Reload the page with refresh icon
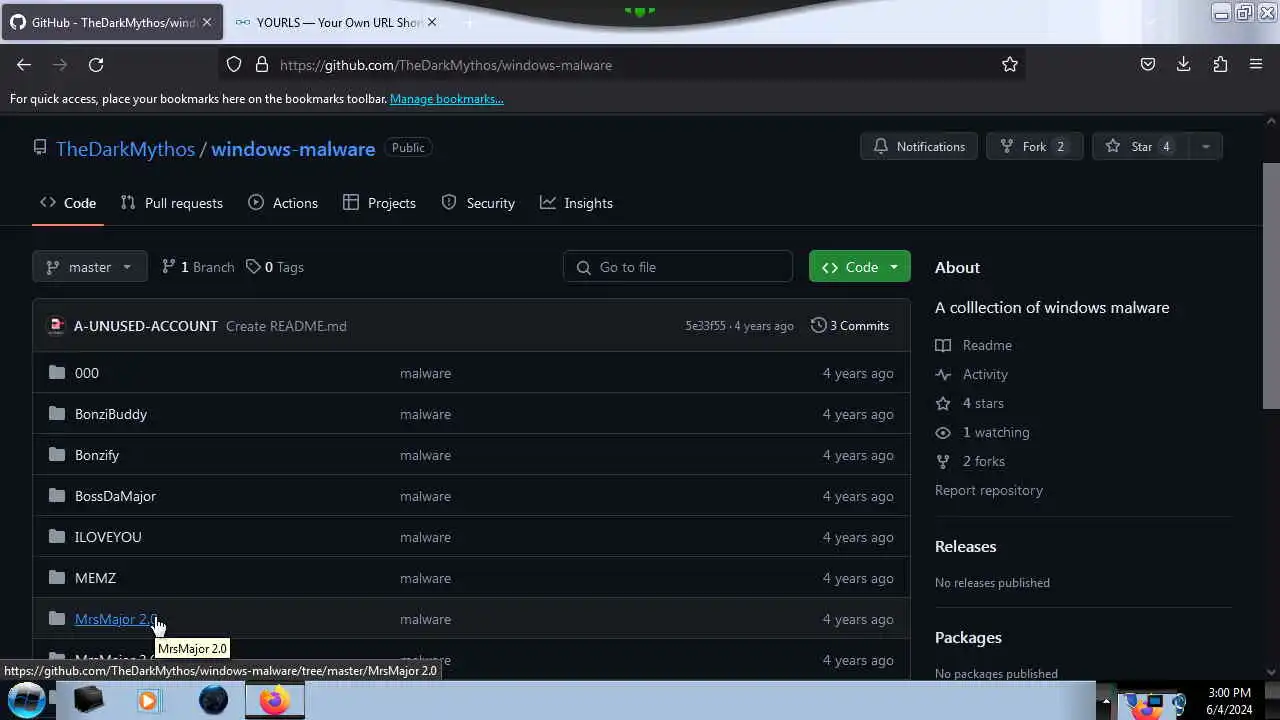Screen dimensions: 1280x720 pyautogui.click(x=96, y=65)
